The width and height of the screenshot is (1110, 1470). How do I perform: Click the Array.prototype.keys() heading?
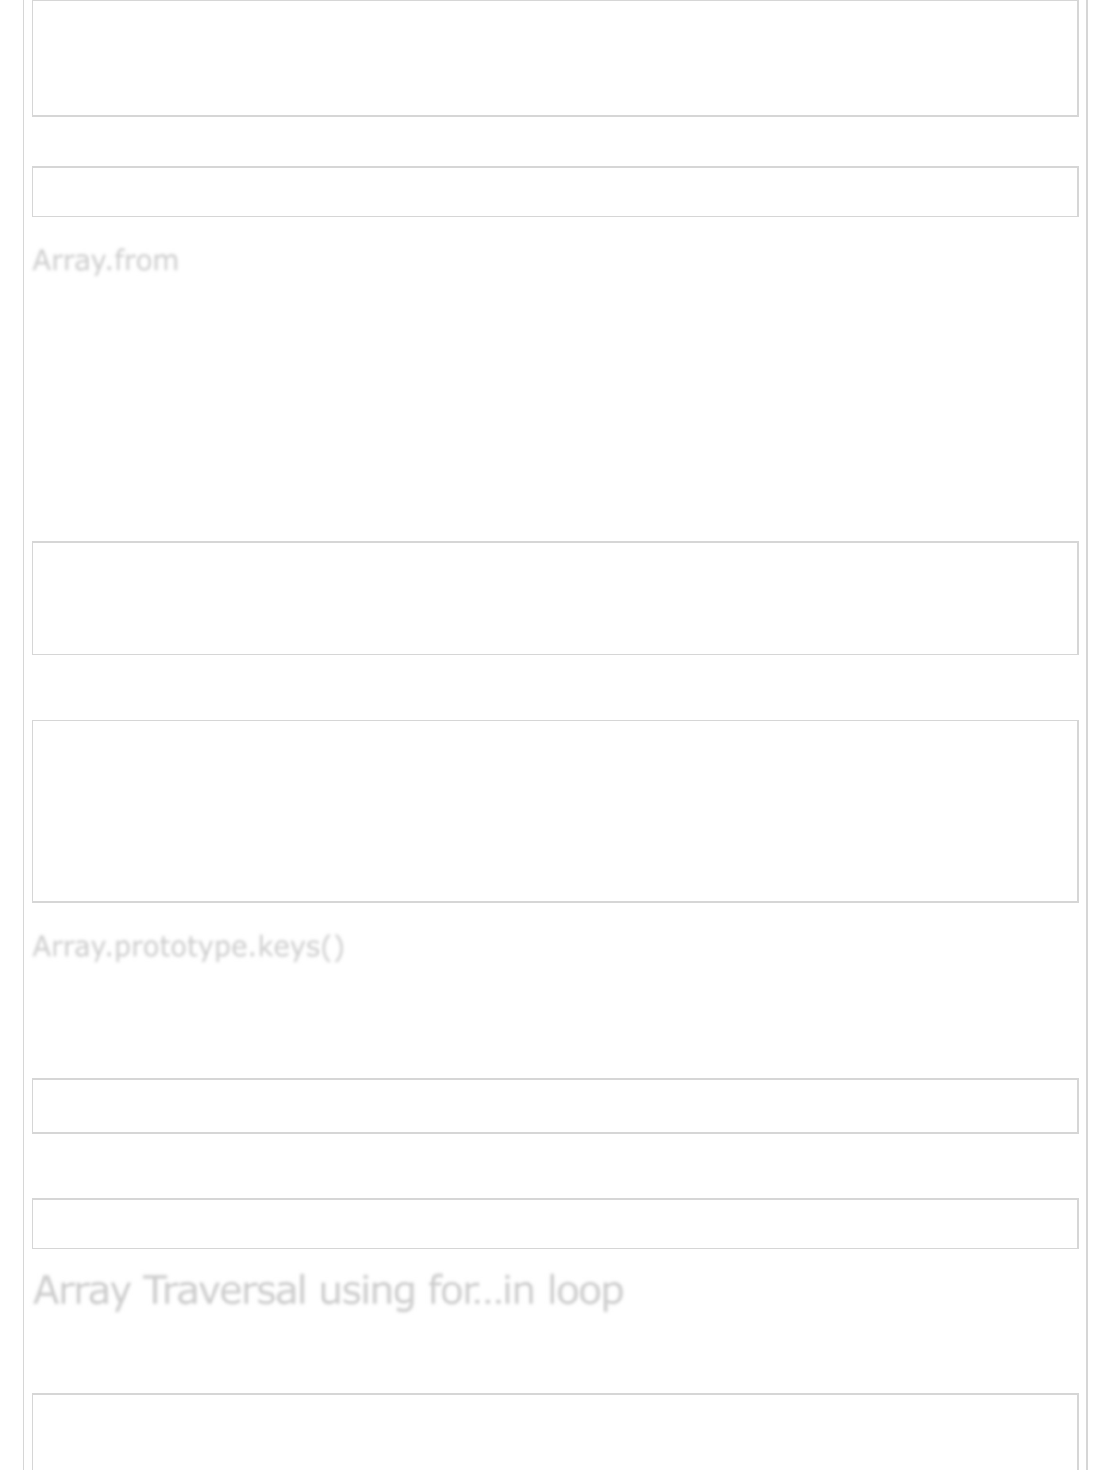[x=188, y=946]
